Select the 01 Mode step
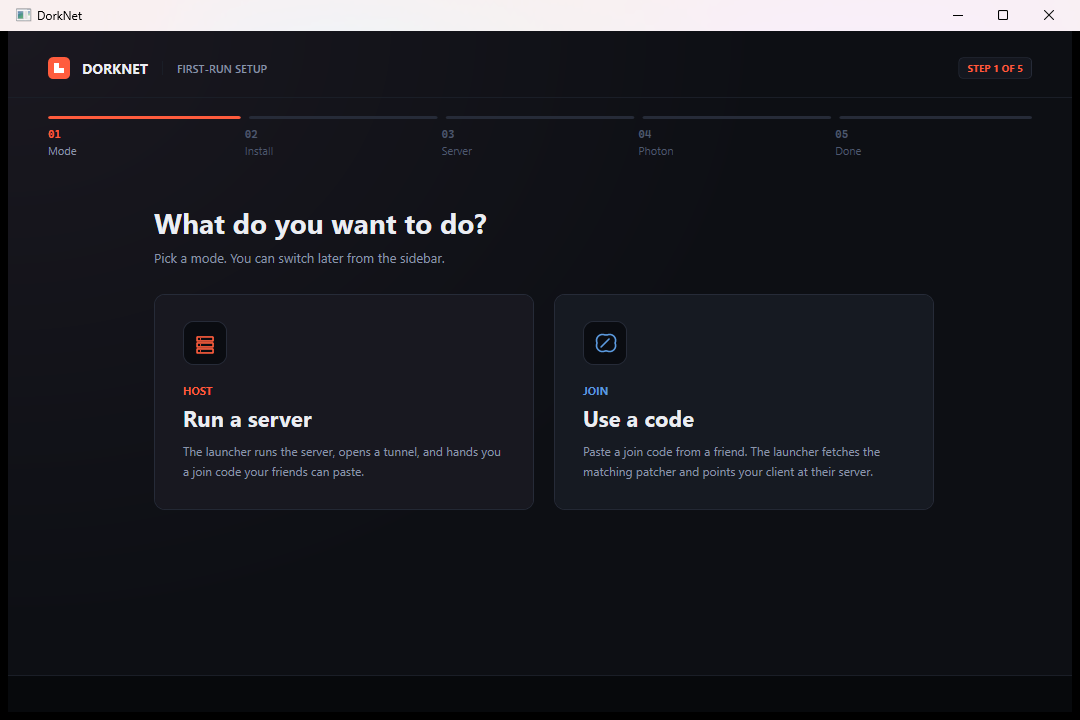1080x720 pixels. [x=144, y=137]
